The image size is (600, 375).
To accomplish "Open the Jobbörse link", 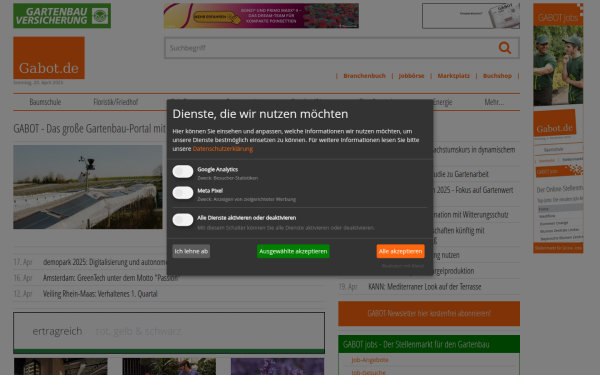I will tap(411, 76).
